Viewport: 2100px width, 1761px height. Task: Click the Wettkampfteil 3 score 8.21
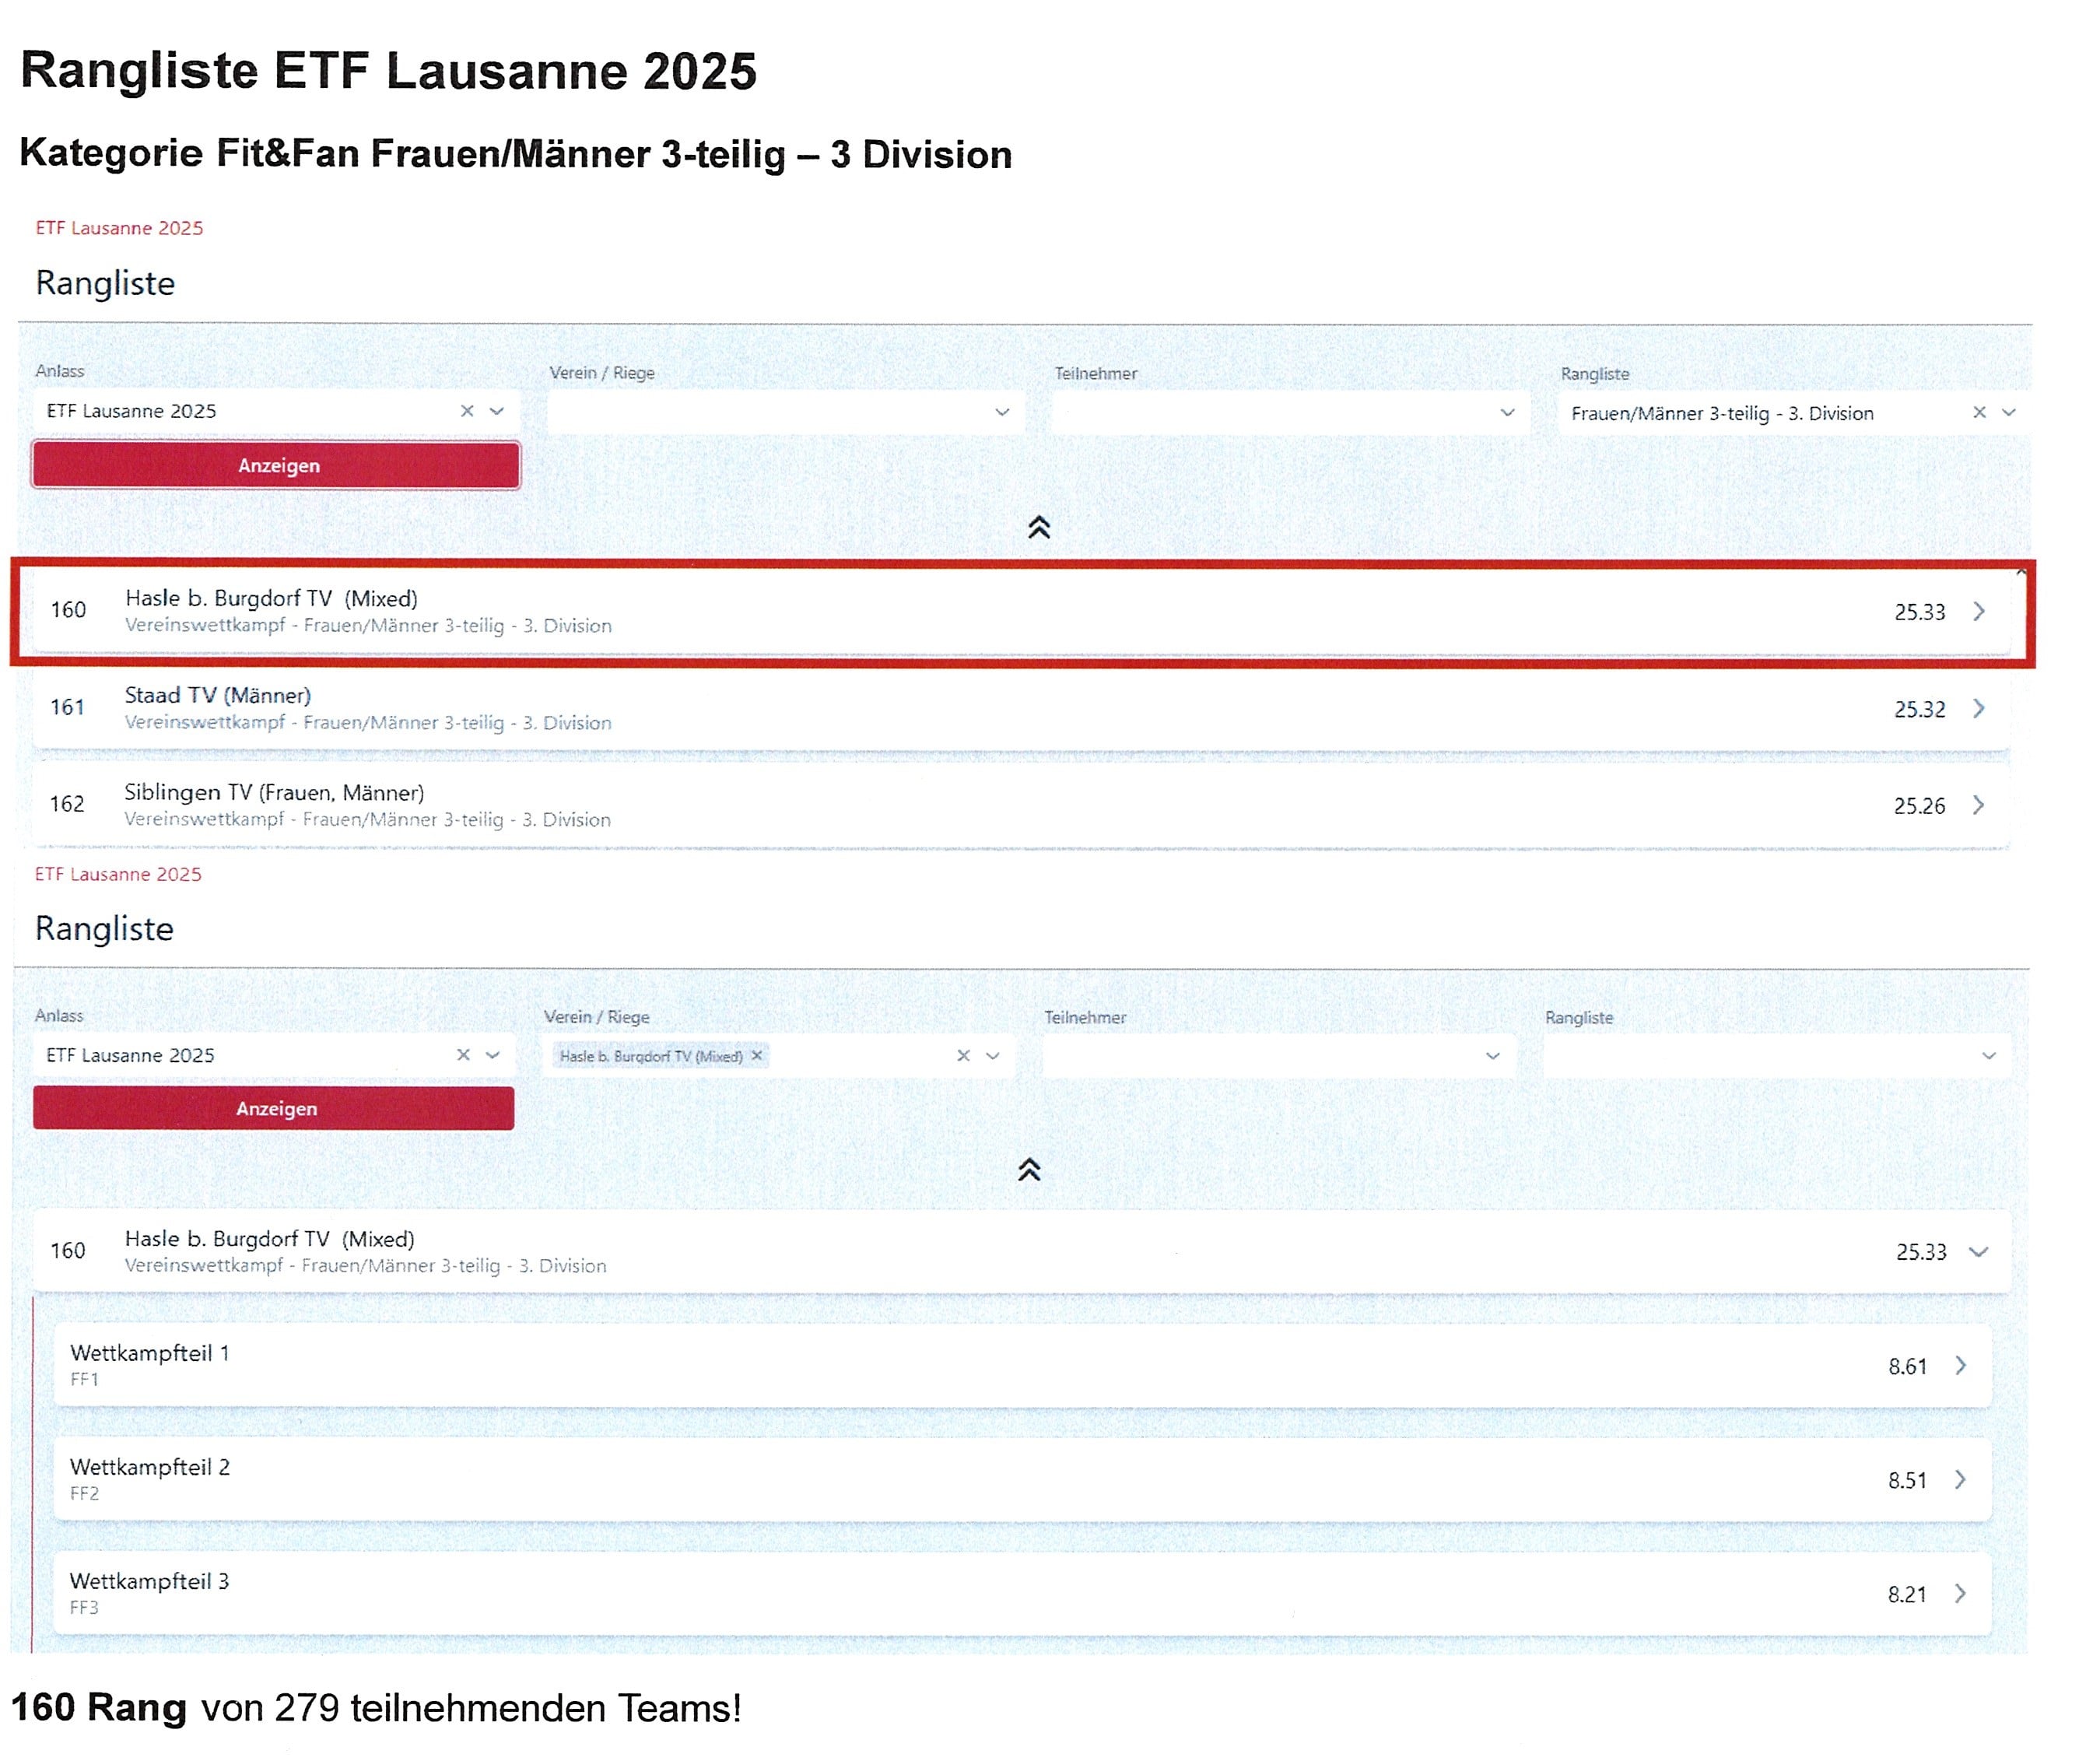click(x=1907, y=1594)
